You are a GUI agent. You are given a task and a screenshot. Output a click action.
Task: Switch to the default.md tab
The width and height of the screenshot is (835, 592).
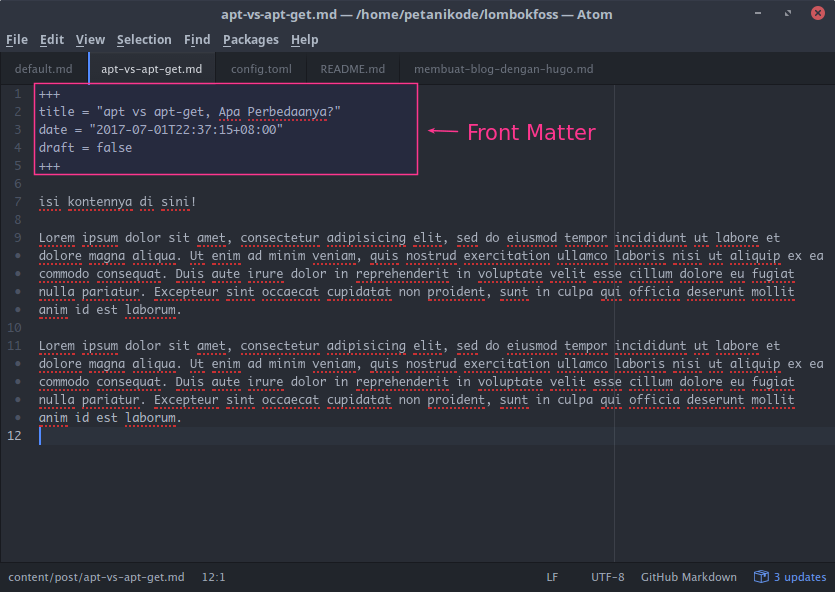pyautogui.click(x=45, y=69)
